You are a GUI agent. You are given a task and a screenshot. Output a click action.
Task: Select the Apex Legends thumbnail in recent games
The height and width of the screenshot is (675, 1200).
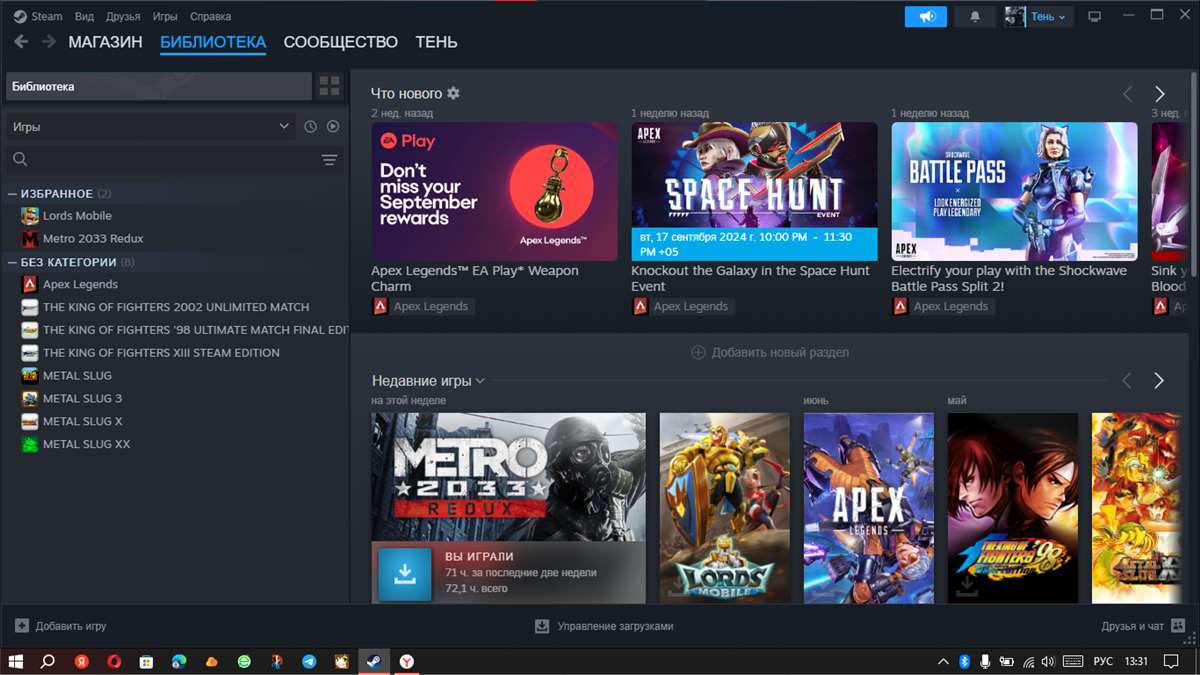(868, 508)
